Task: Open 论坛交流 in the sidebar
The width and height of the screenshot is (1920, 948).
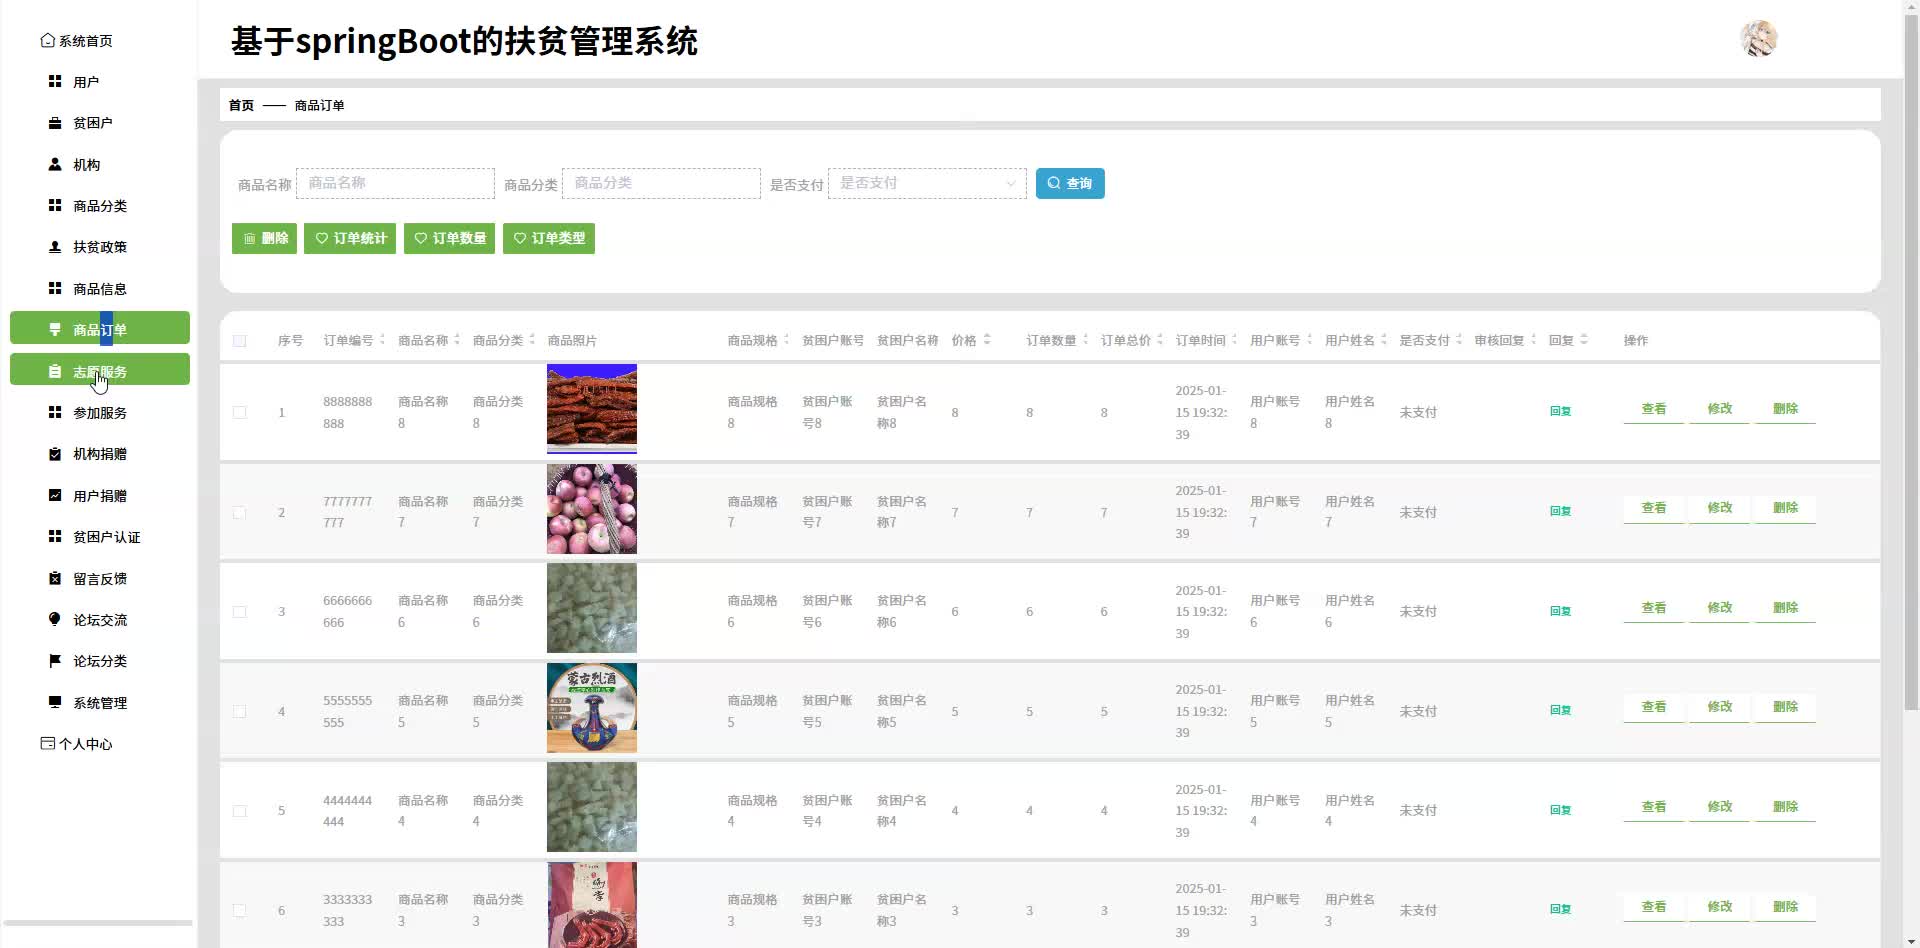Action: (x=100, y=619)
